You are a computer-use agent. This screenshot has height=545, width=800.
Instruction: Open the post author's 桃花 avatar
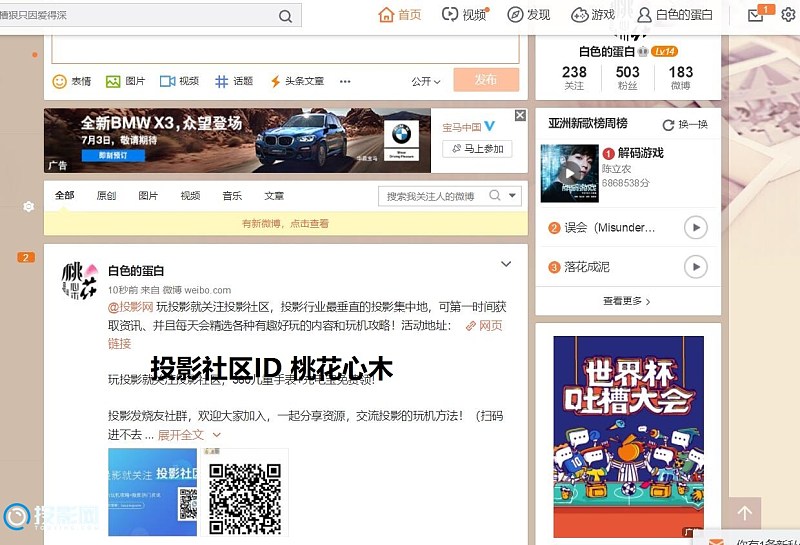click(x=80, y=281)
